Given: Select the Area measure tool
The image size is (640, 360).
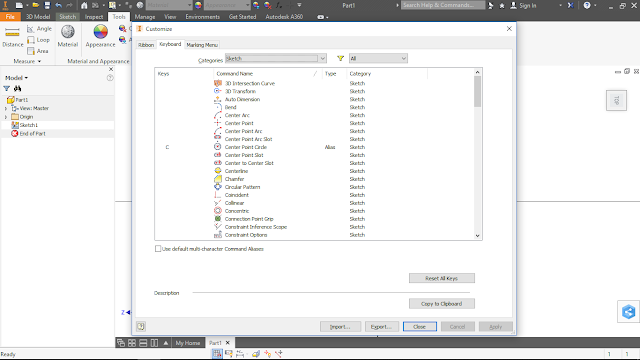Looking at the screenshot, I should 38,51.
